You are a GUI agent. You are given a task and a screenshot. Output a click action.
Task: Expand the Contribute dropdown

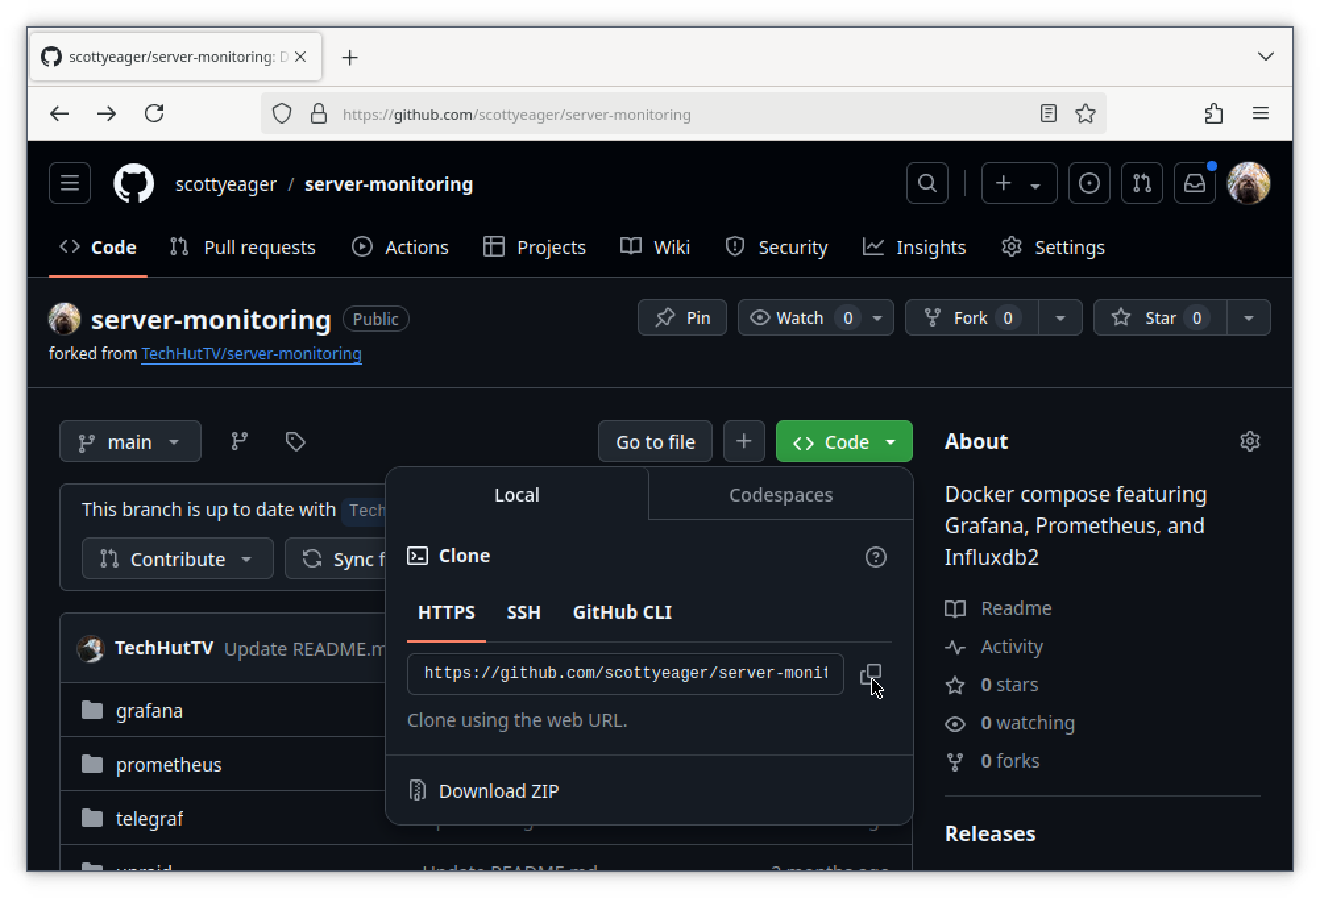pyautogui.click(x=177, y=558)
